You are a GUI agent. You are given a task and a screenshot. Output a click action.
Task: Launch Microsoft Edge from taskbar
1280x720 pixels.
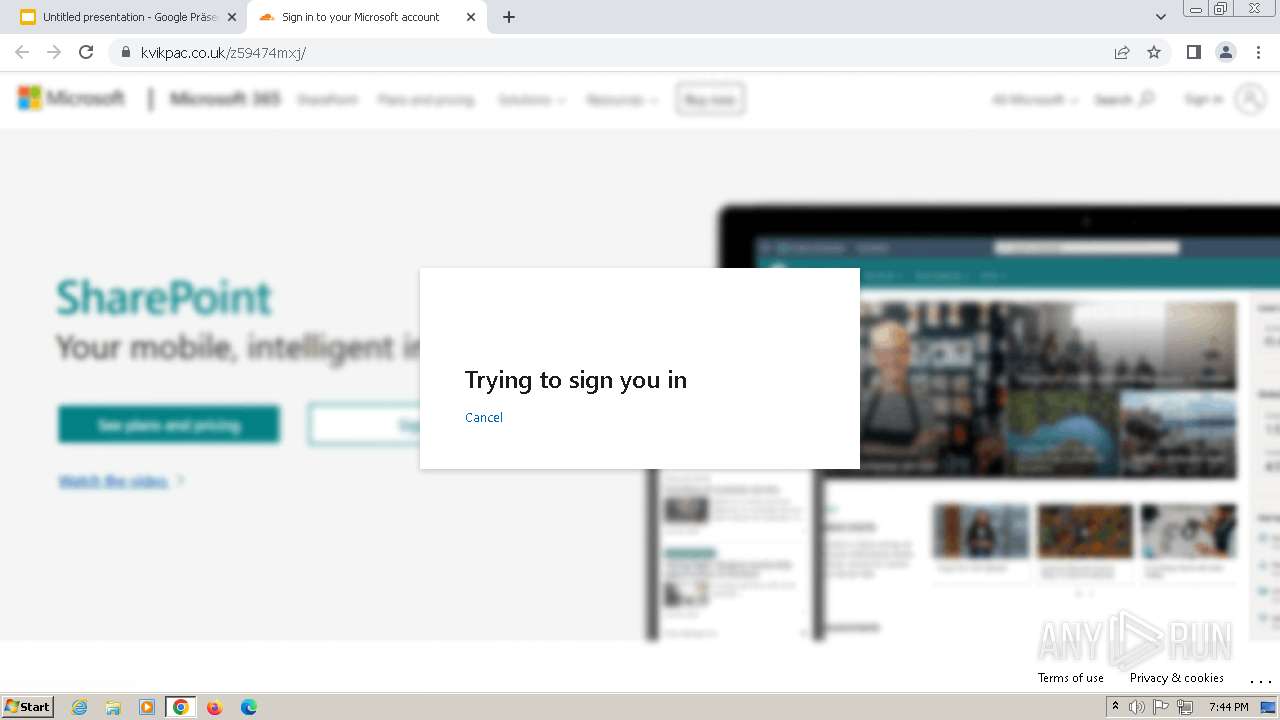tap(249, 707)
